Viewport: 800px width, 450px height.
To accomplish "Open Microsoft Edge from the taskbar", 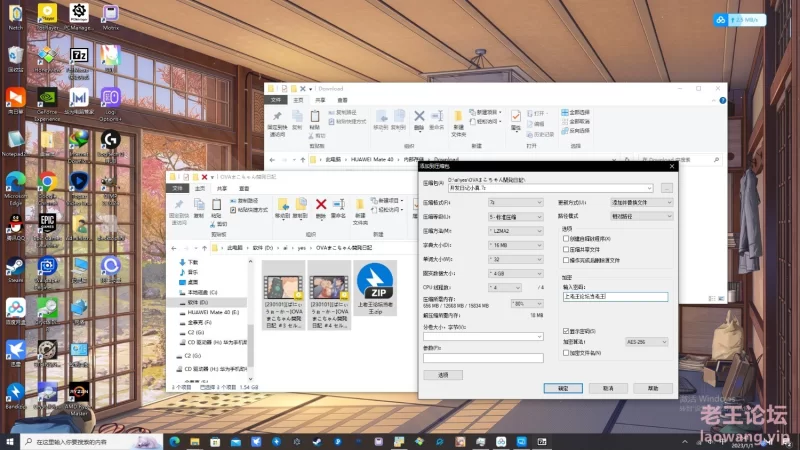I will coord(174,441).
